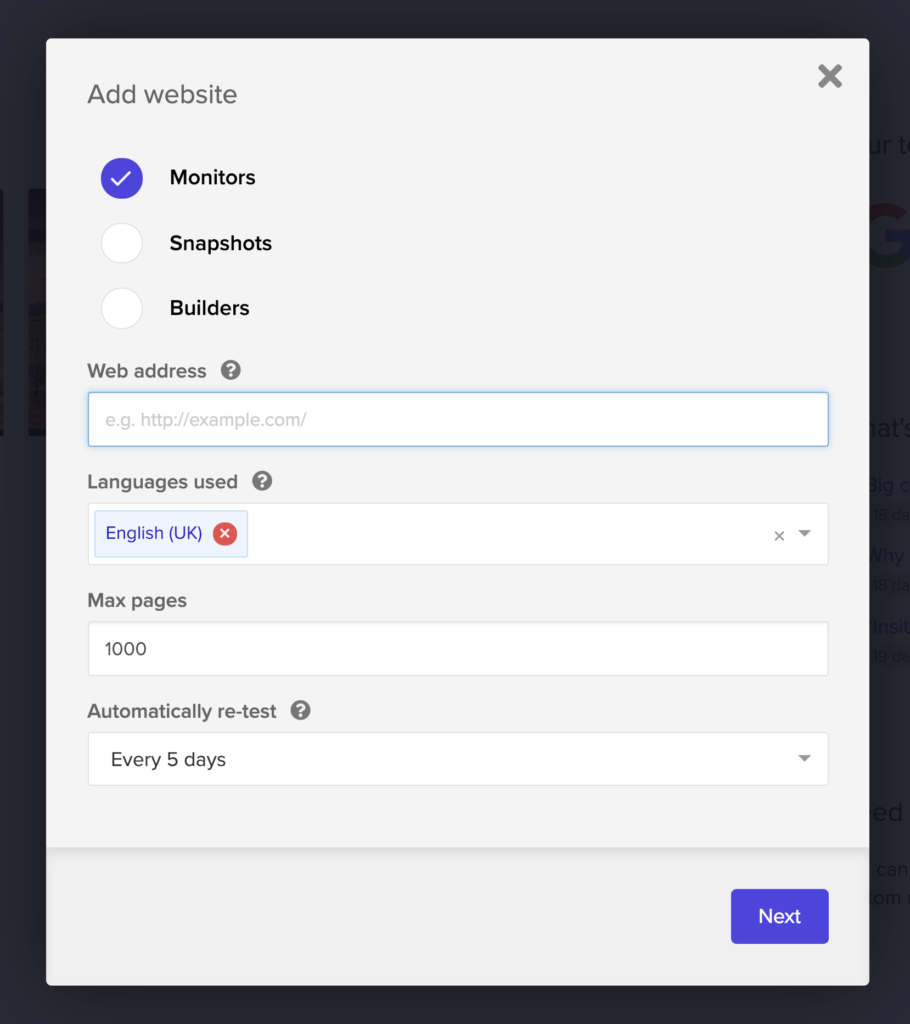Dismiss the dialog with the X button
This screenshot has height=1024, width=910.
[x=830, y=76]
